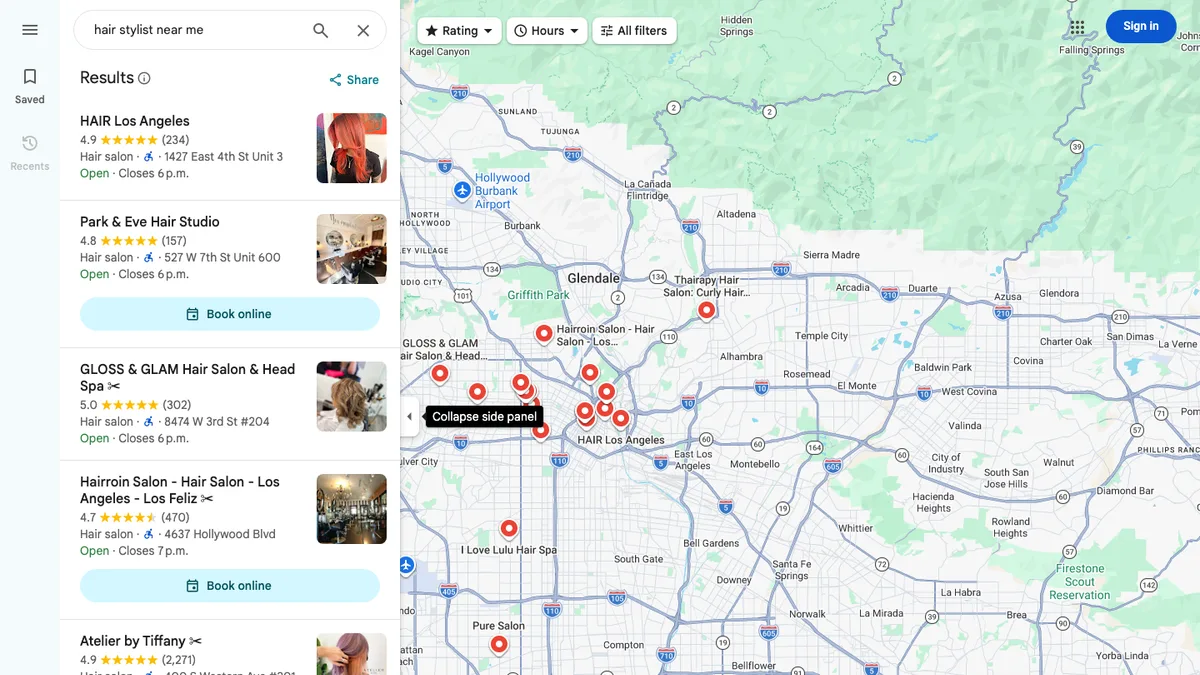Click the Thairapy Hair Salon map label
This screenshot has width=1200, height=675.
[x=706, y=287]
